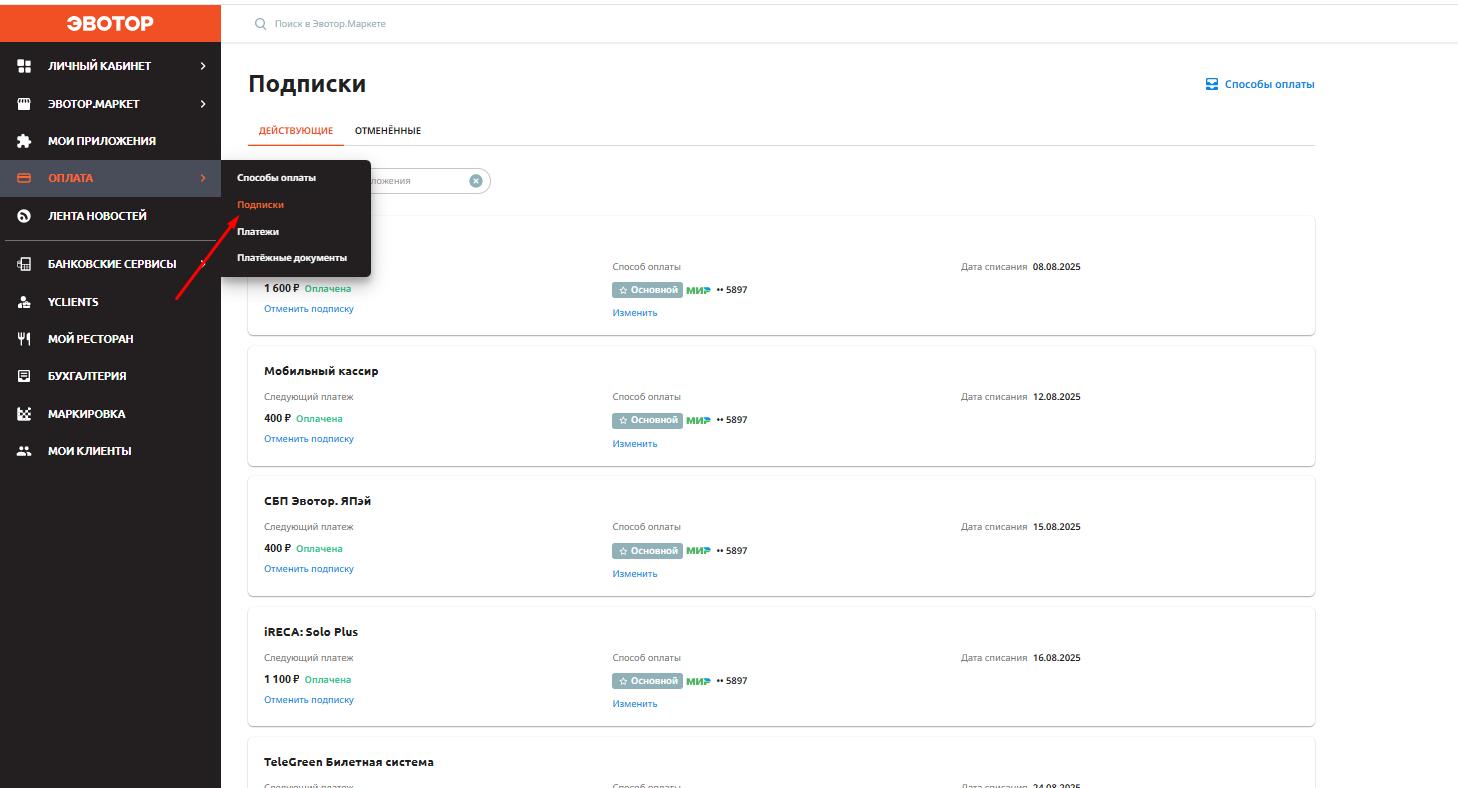This screenshot has width=1458, height=788.
Task: Change payment method for Мобильный кассир
Action: (635, 444)
